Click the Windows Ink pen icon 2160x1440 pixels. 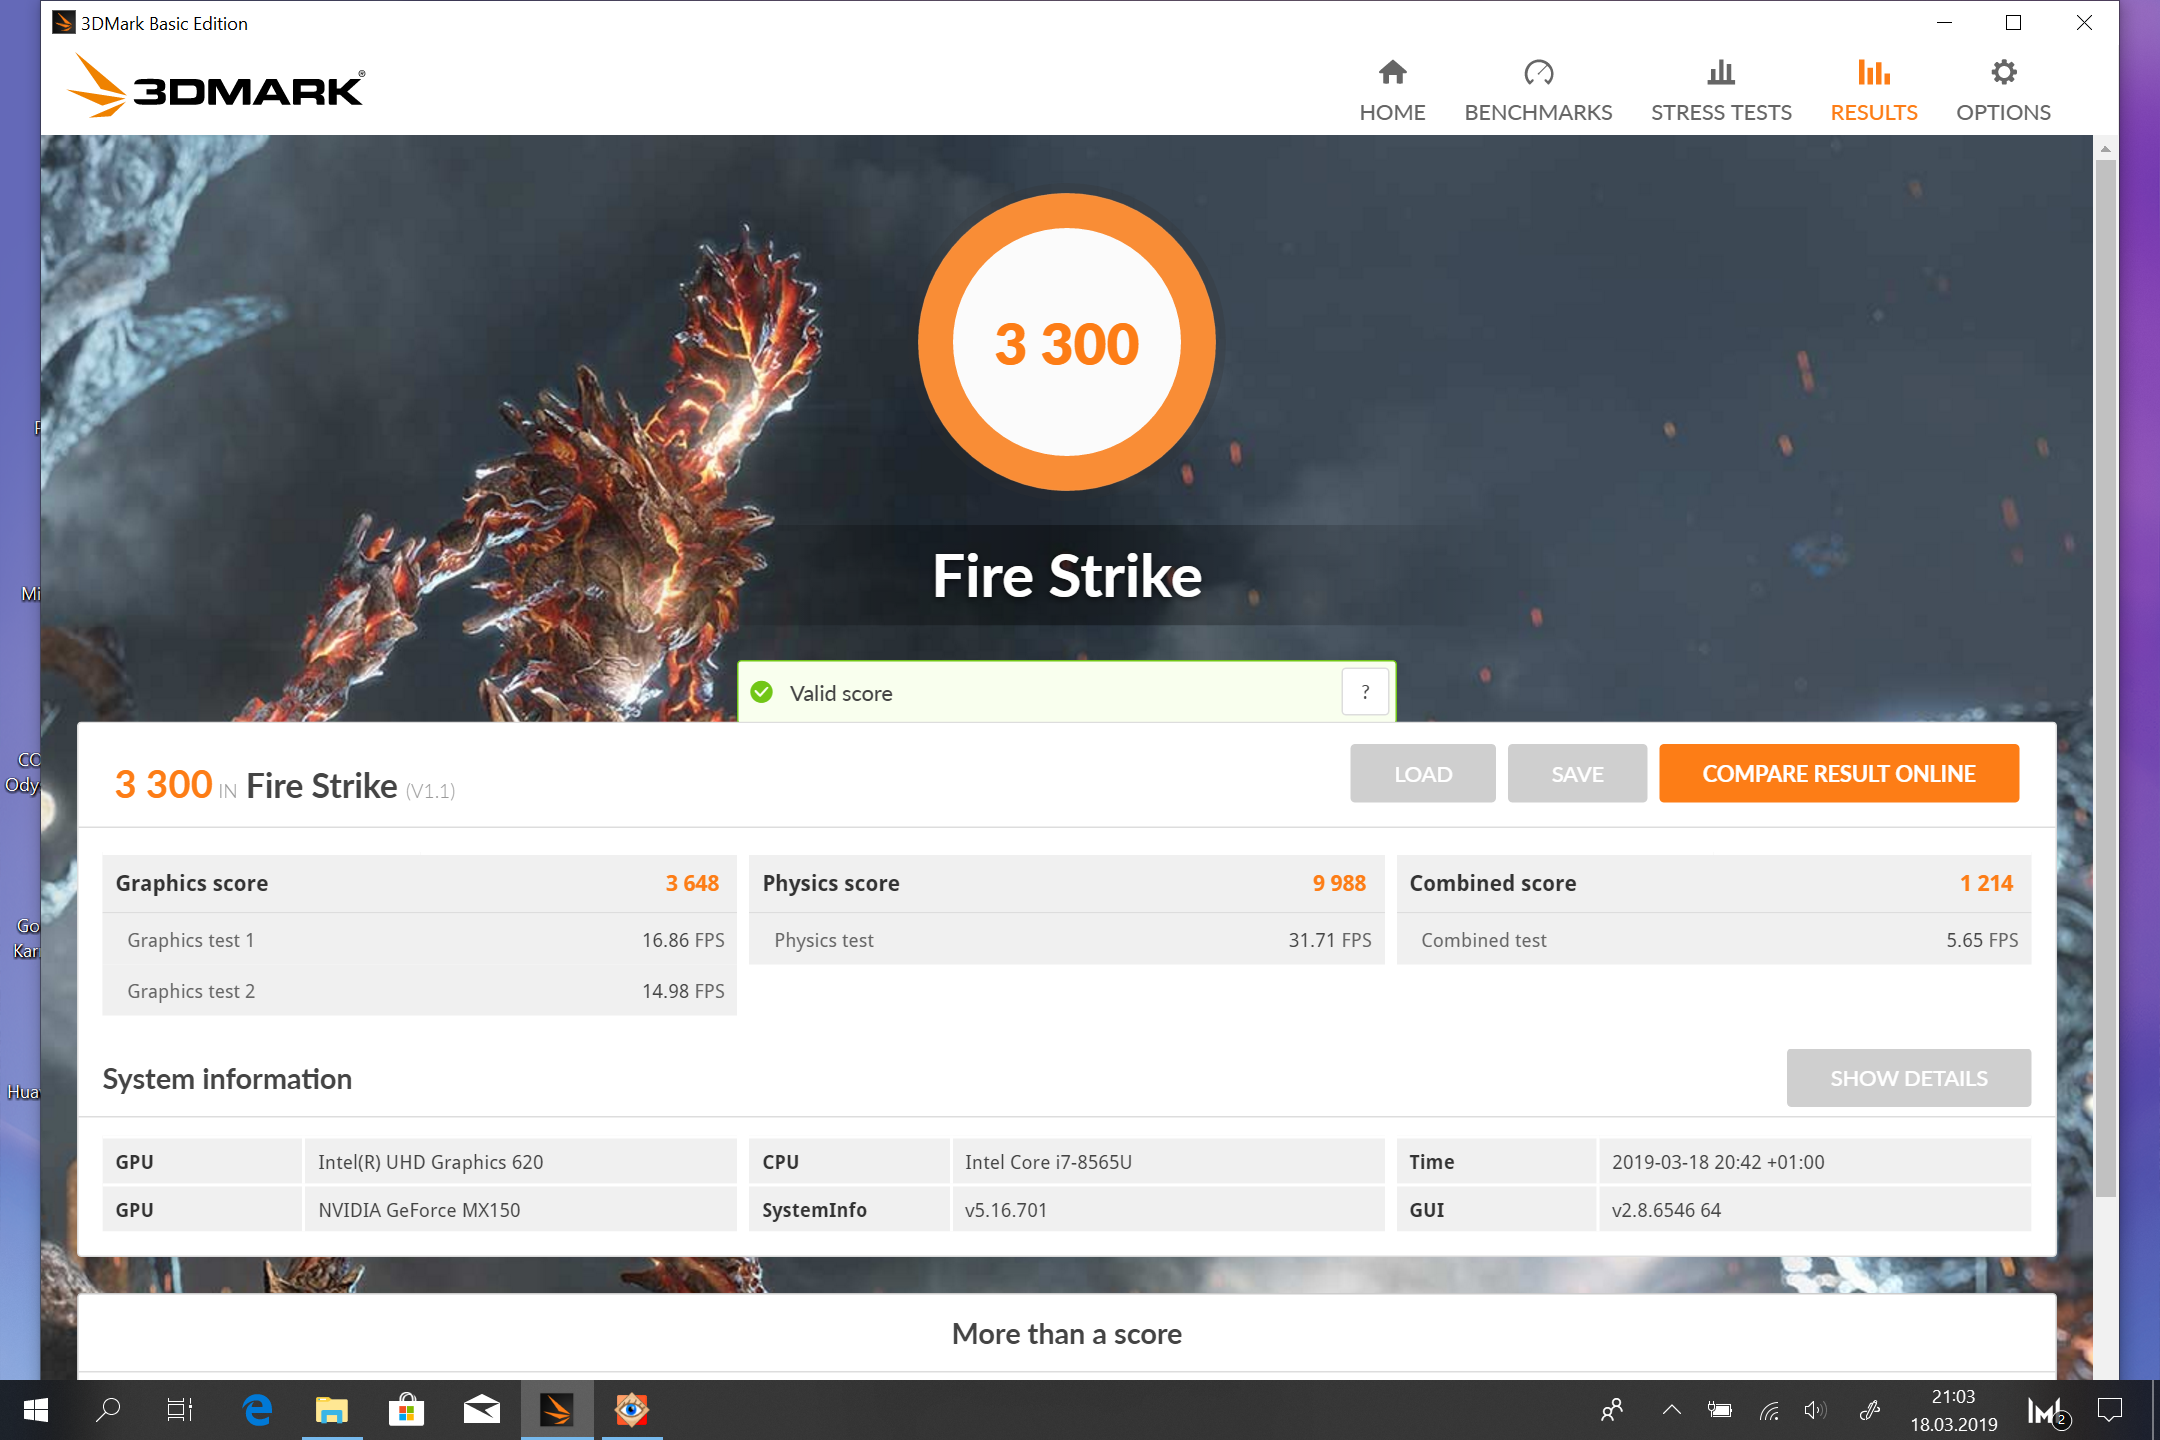click(1869, 1410)
